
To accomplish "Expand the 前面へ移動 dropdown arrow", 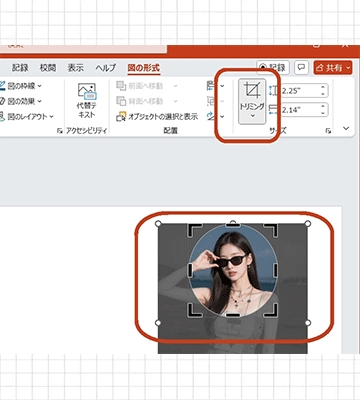I will [175, 86].
